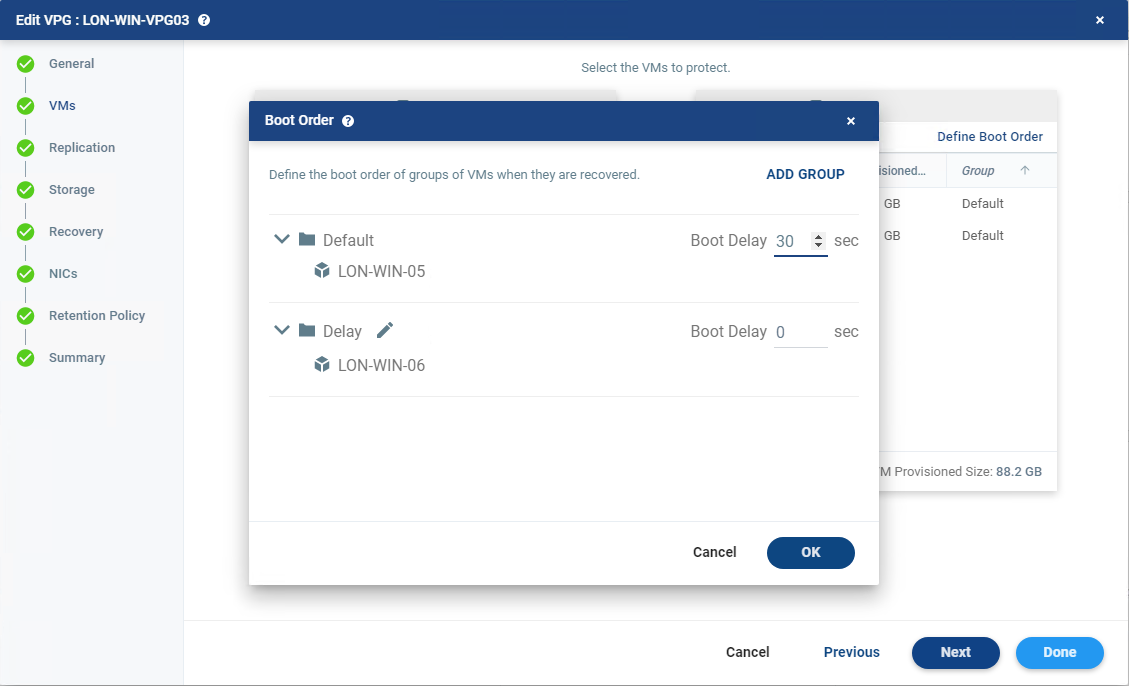Viewport: 1129px width, 686px height.
Task: Click the Default group folder icon
Action: pyautogui.click(x=307, y=240)
